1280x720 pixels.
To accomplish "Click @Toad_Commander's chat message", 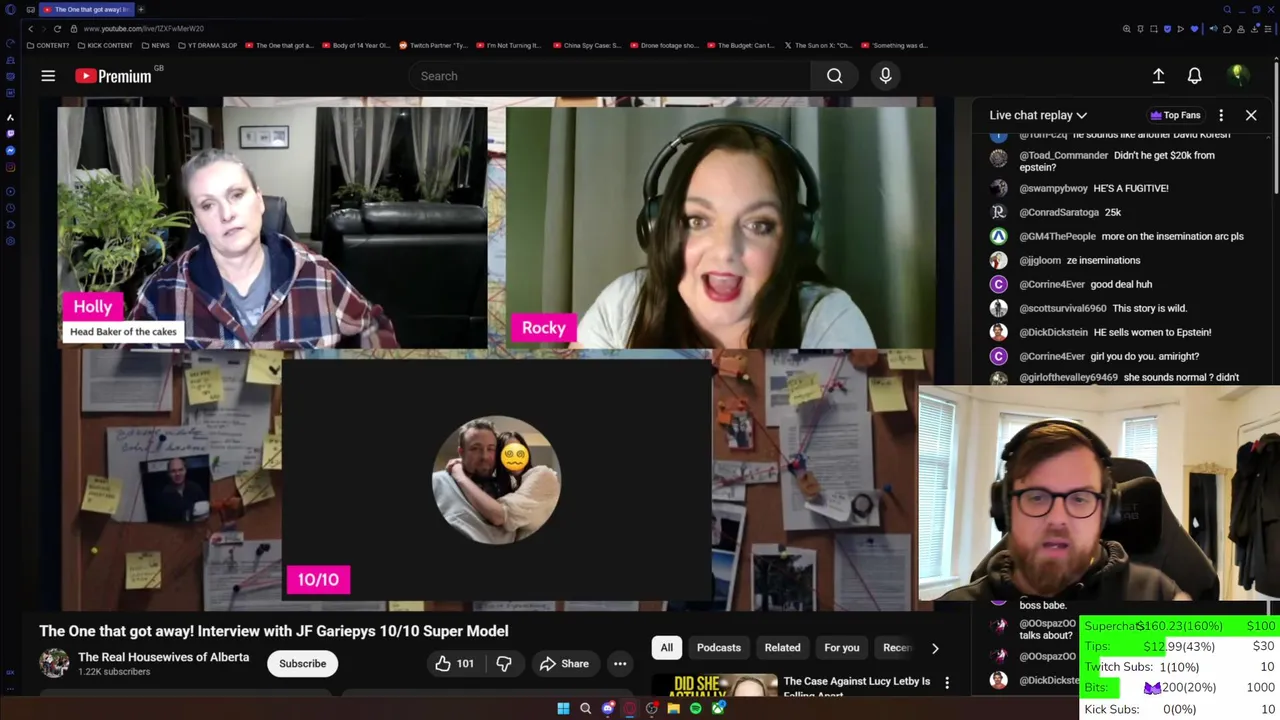I will pos(1118,161).
